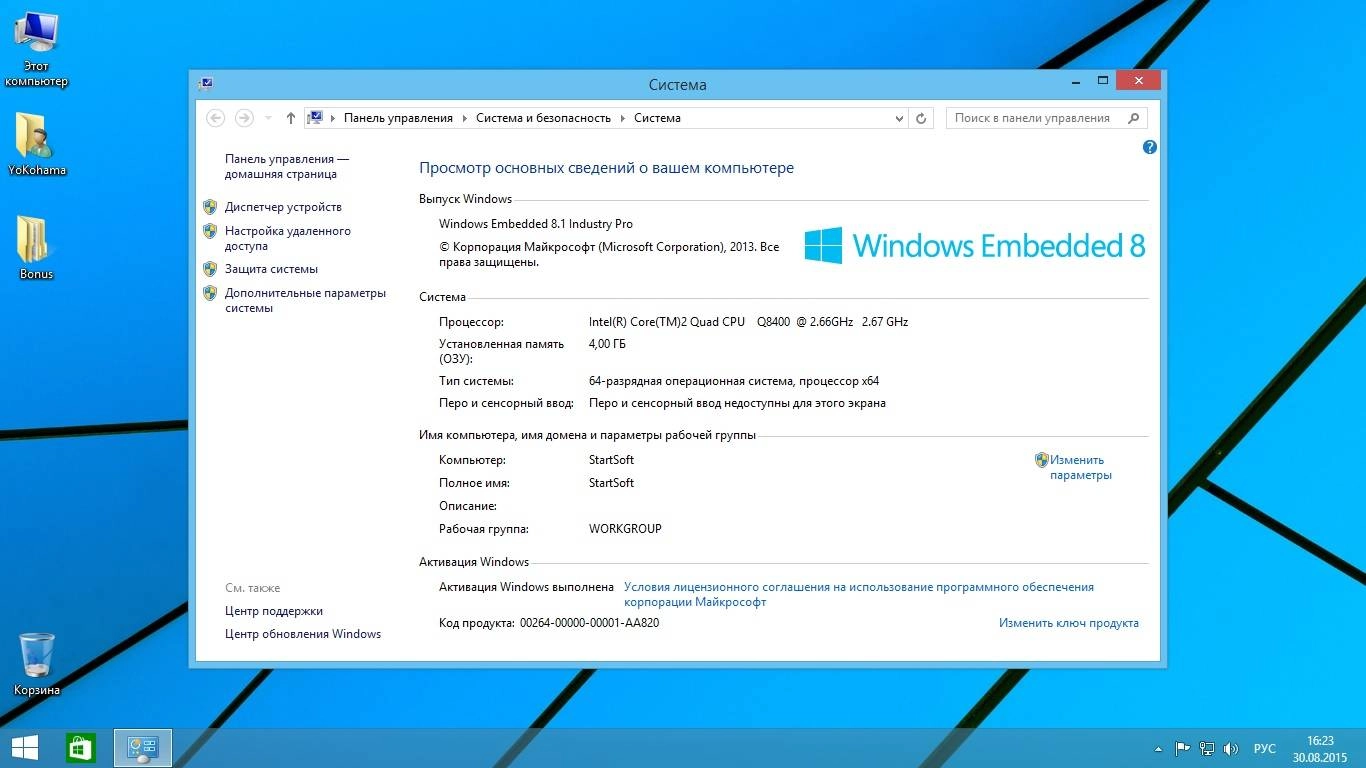
Task: Click the volume speaker tray icon
Action: tap(1231, 748)
